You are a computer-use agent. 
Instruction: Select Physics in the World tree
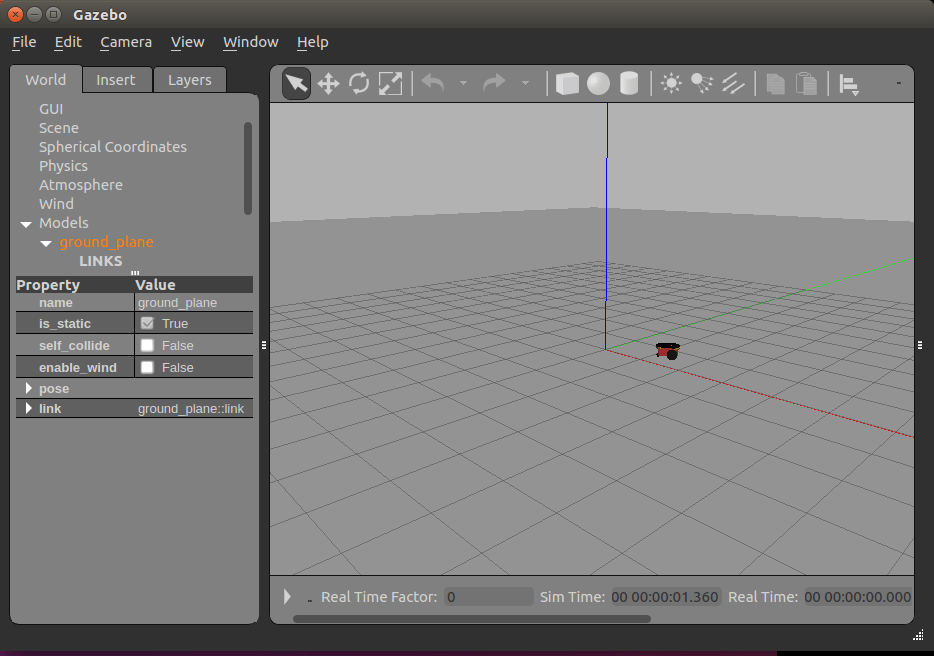(x=63, y=166)
